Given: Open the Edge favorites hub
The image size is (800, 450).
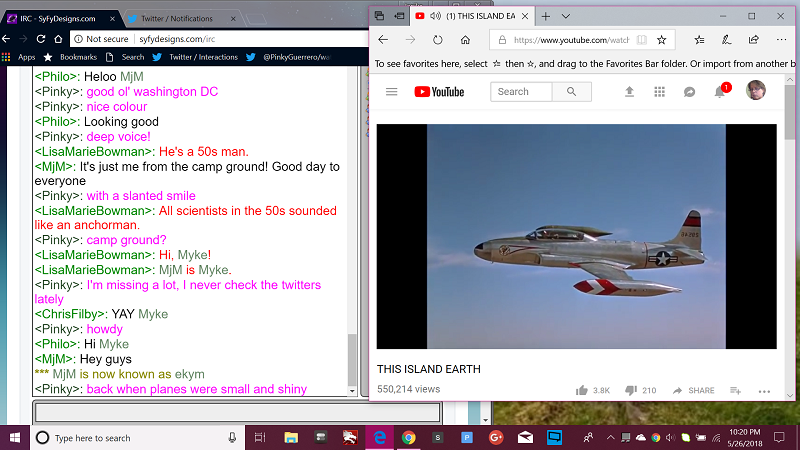Looking at the screenshot, I should pyautogui.click(x=699, y=40).
